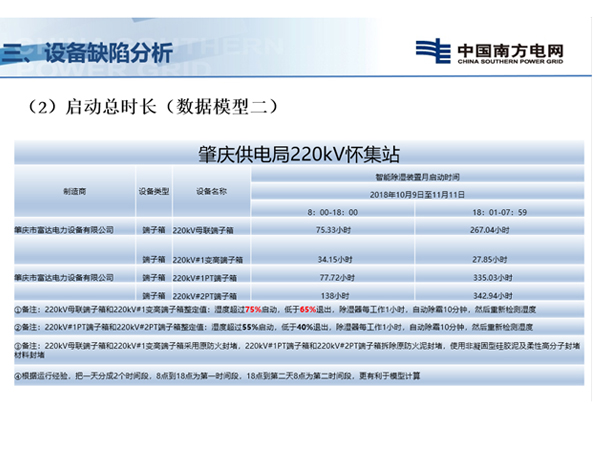The image size is (600, 450).
Task: Select the 智能除湿装置月启动时间 header cell
Action: [417, 176]
